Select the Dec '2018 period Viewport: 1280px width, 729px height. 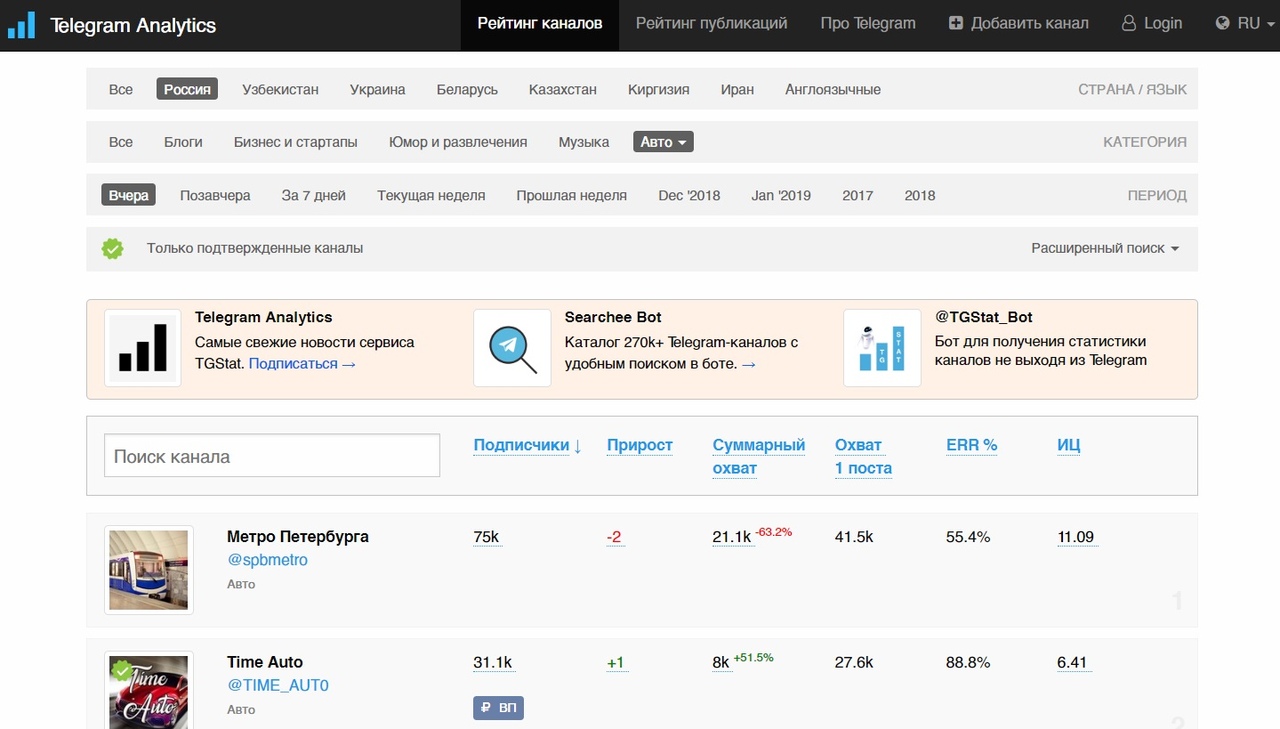689,195
